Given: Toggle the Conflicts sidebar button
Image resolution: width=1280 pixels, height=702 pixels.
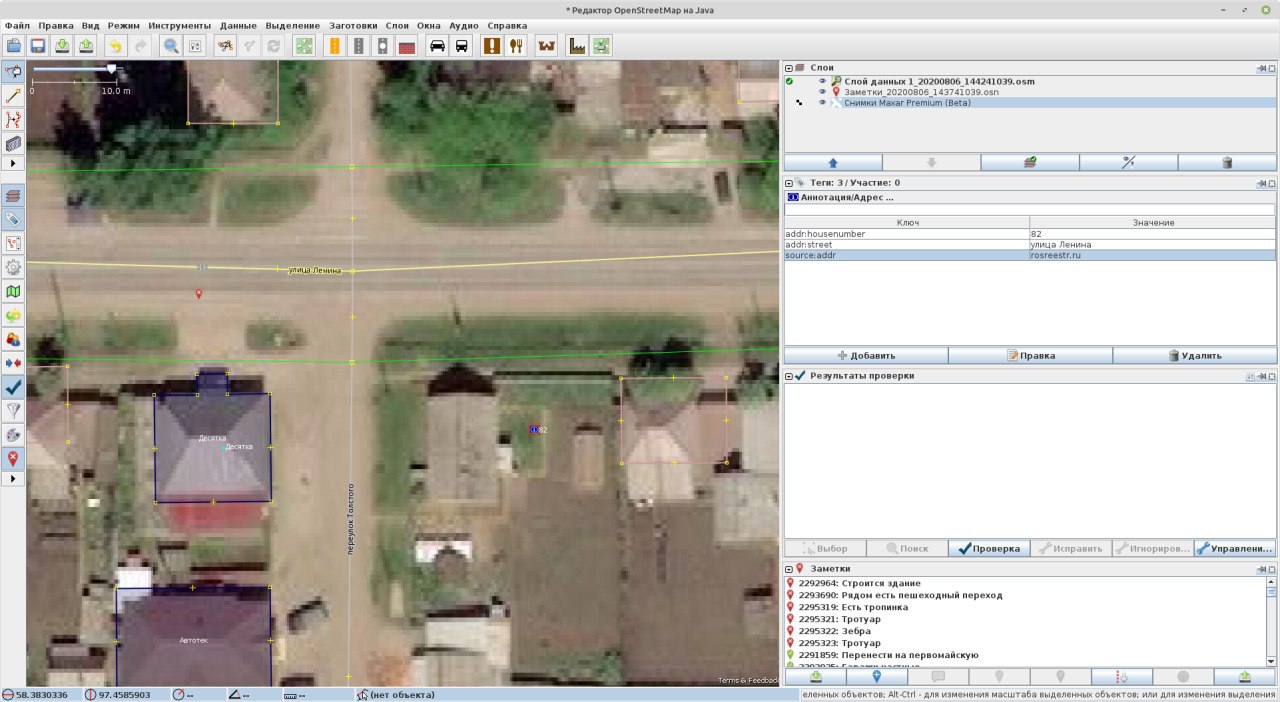Looking at the screenshot, I should [x=14, y=363].
